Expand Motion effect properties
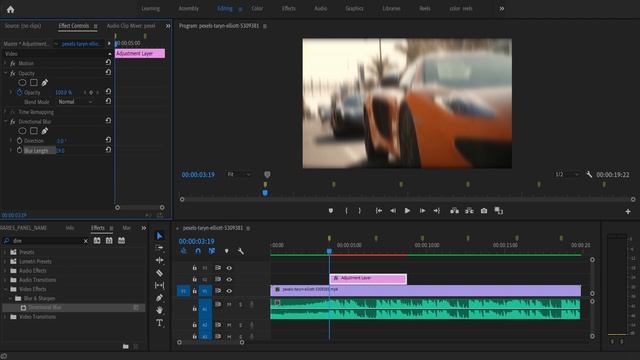 [5, 63]
